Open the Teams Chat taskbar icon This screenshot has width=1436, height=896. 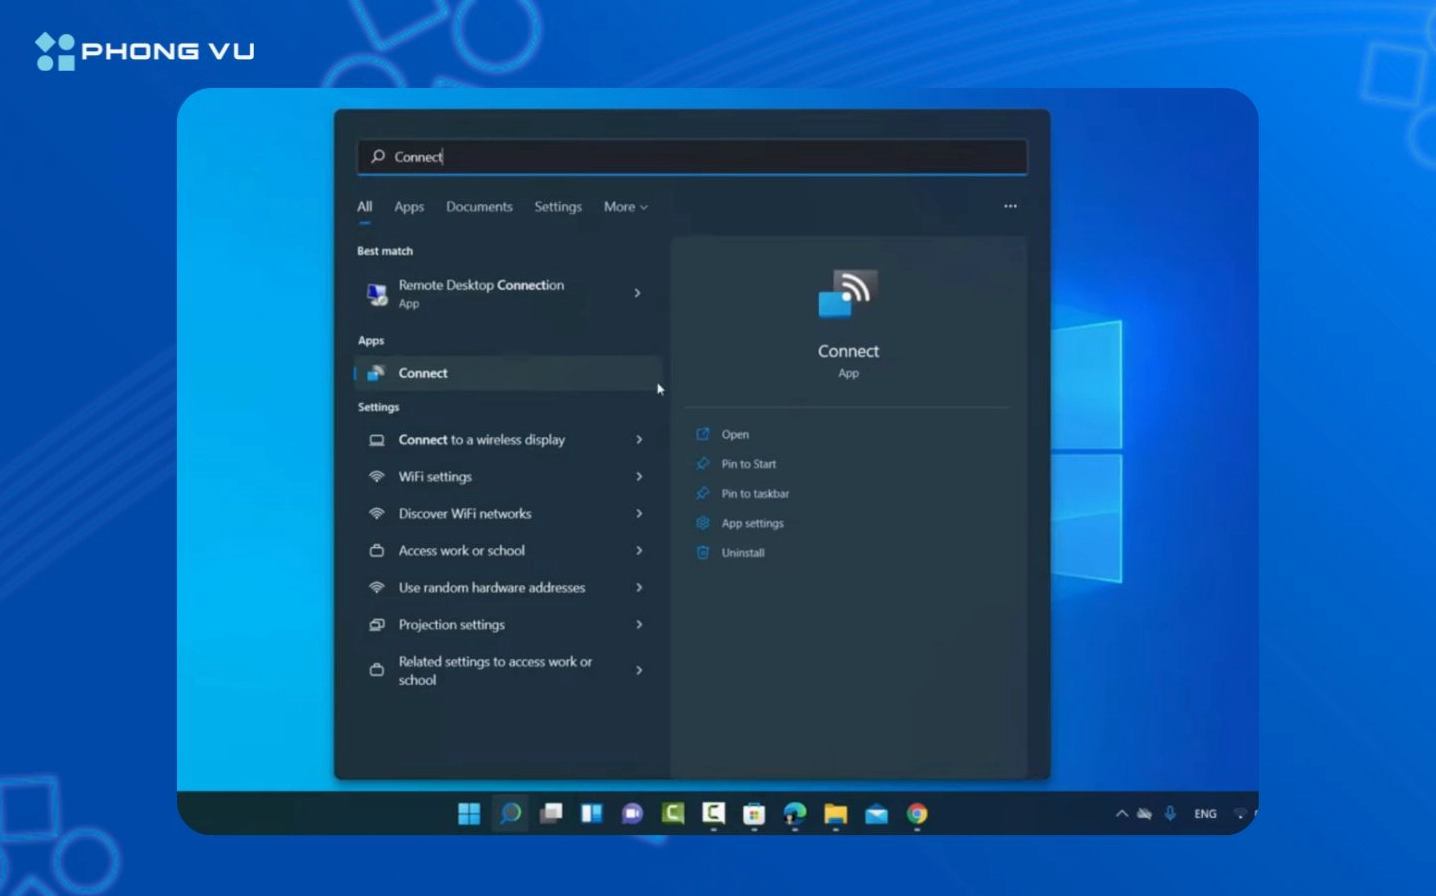[632, 814]
